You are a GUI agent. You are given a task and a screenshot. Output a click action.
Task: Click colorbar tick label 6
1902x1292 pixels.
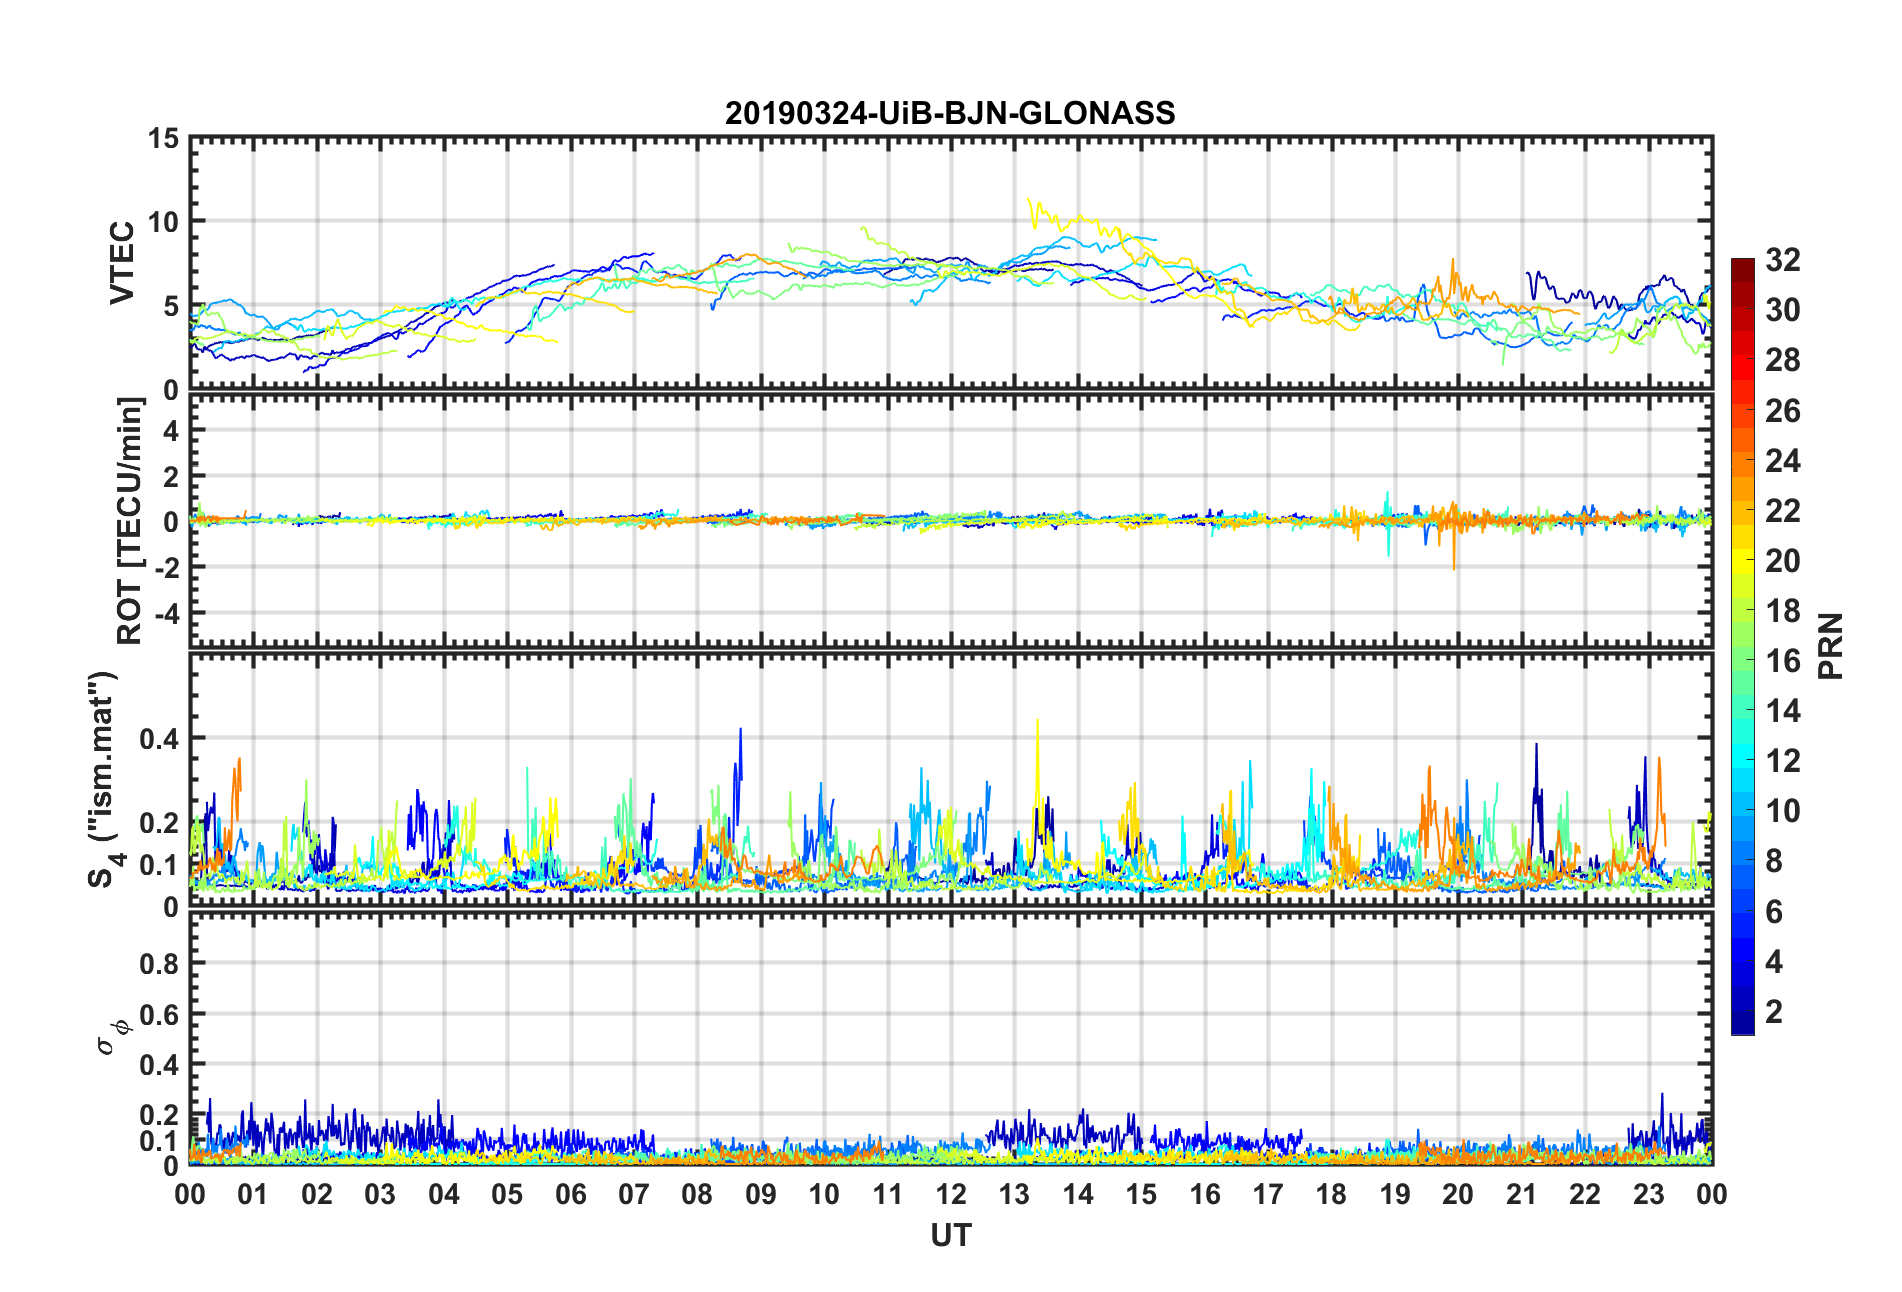(x=1774, y=911)
